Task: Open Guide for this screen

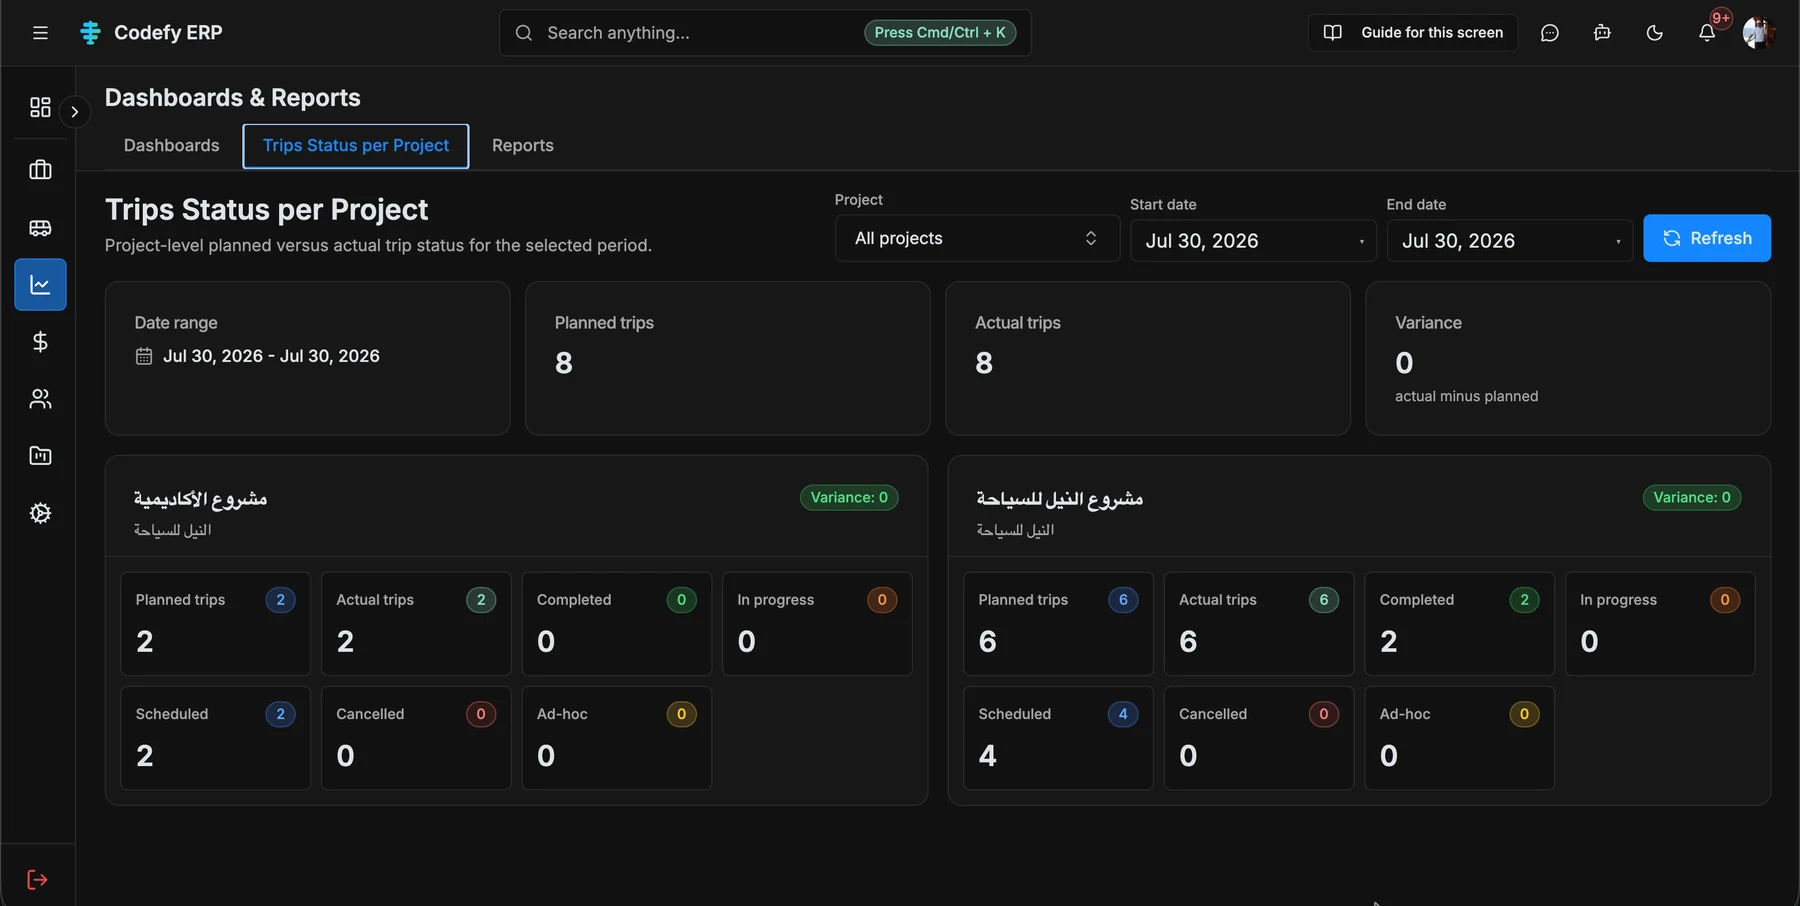Action: click(1413, 33)
